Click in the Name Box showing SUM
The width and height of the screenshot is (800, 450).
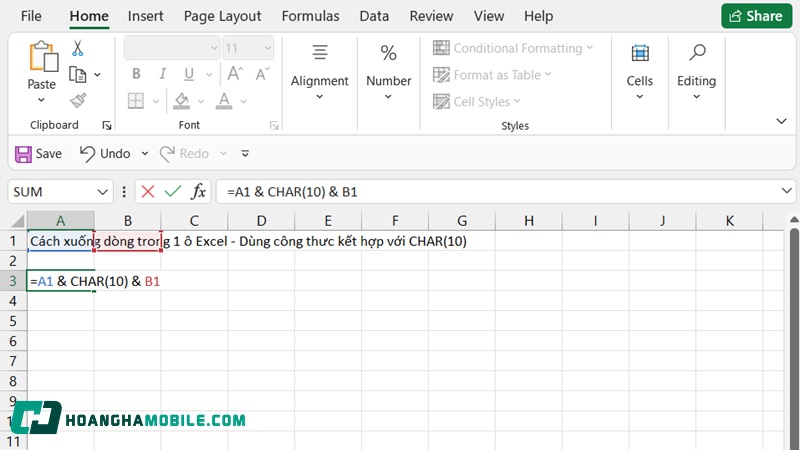(53, 192)
